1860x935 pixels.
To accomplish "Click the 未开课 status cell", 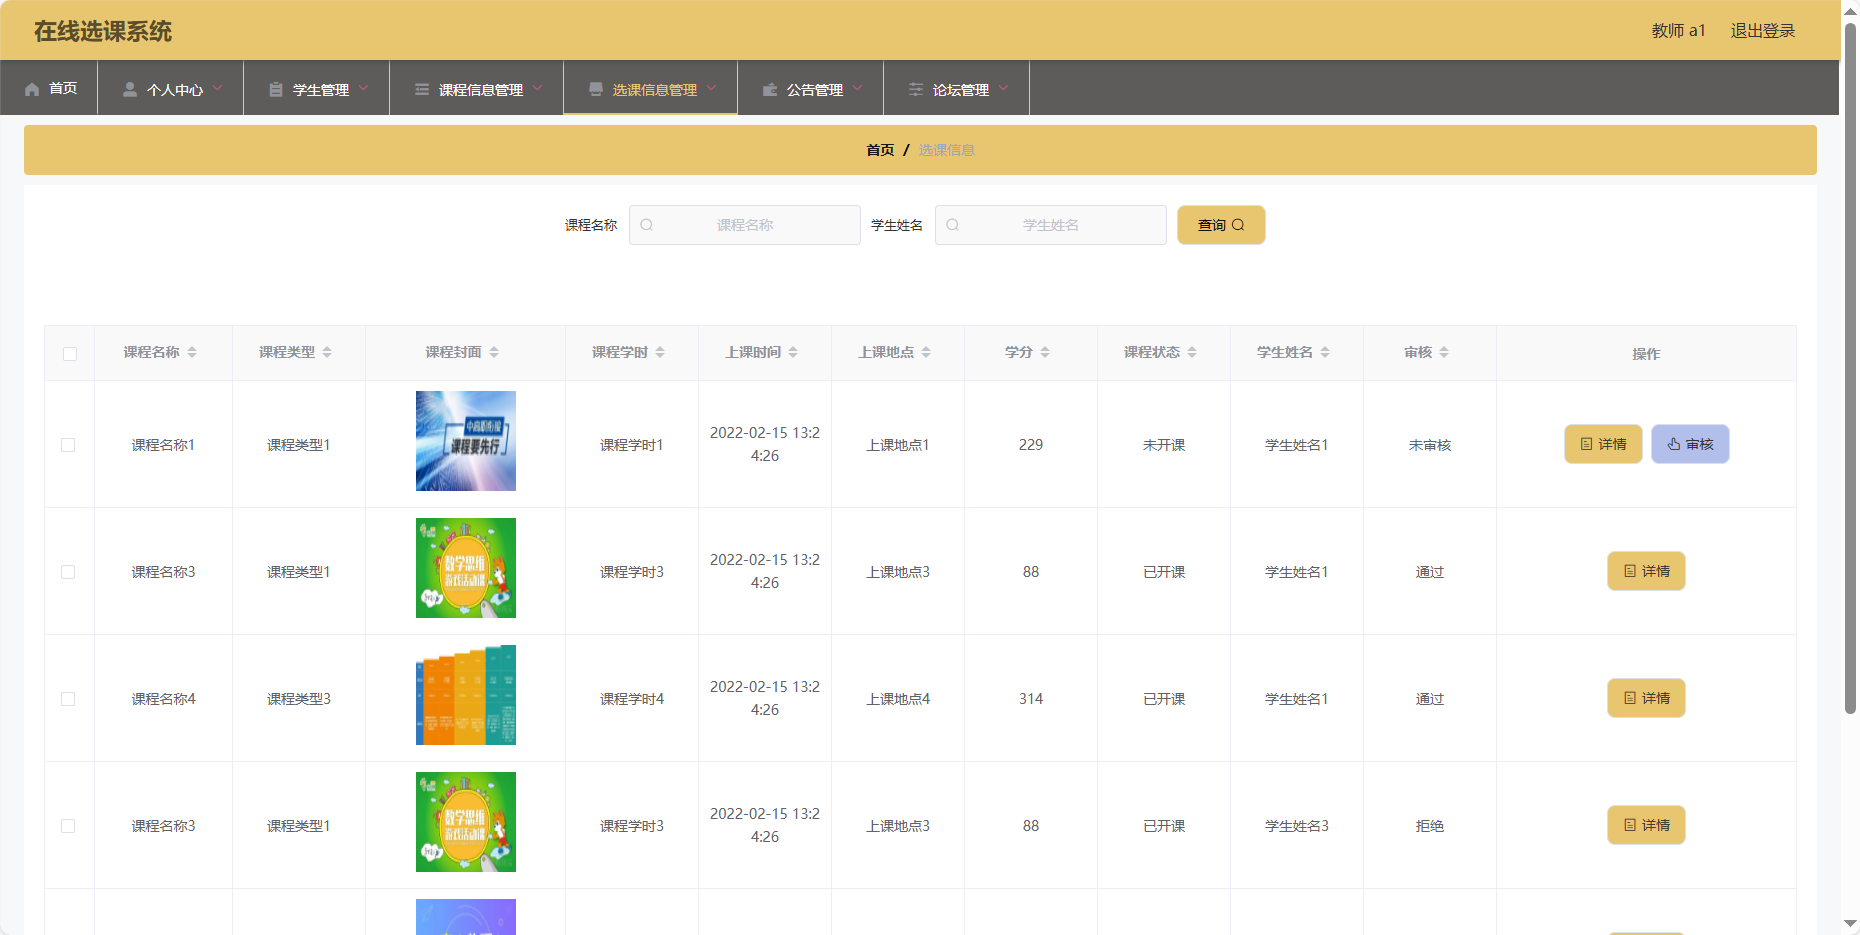I will (1164, 445).
